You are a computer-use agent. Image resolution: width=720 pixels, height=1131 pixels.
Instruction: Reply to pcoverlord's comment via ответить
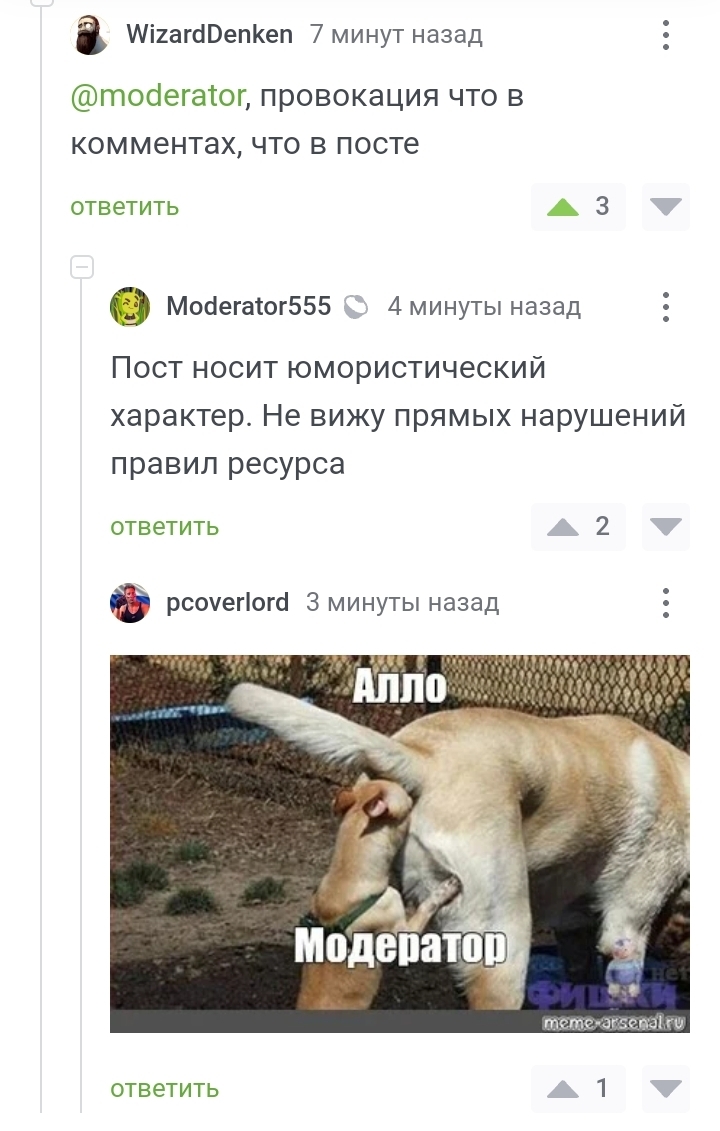click(x=164, y=1088)
